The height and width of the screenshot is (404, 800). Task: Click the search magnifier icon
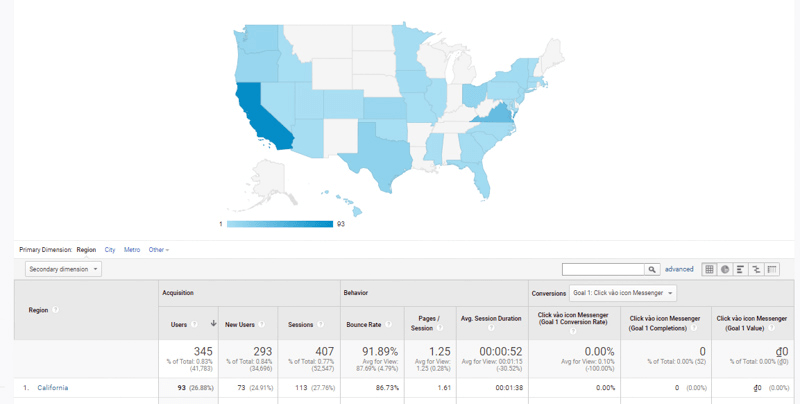tap(652, 269)
